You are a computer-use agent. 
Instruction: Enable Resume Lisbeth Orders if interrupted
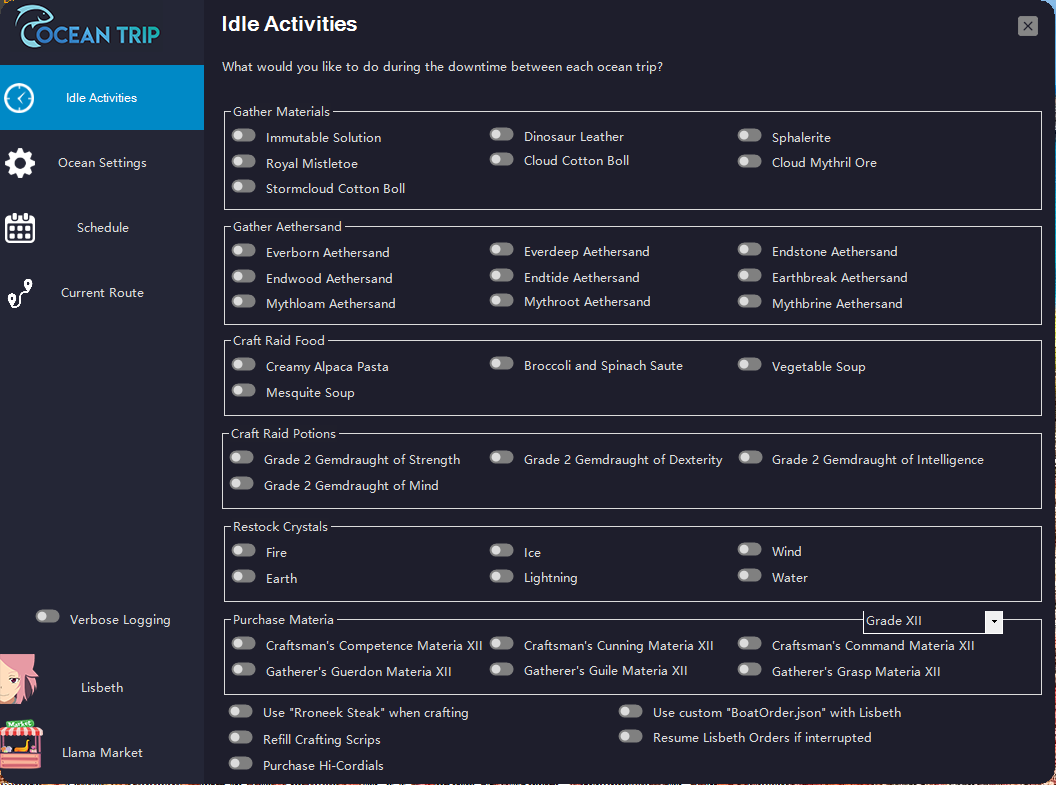pyautogui.click(x=630, y=737)
